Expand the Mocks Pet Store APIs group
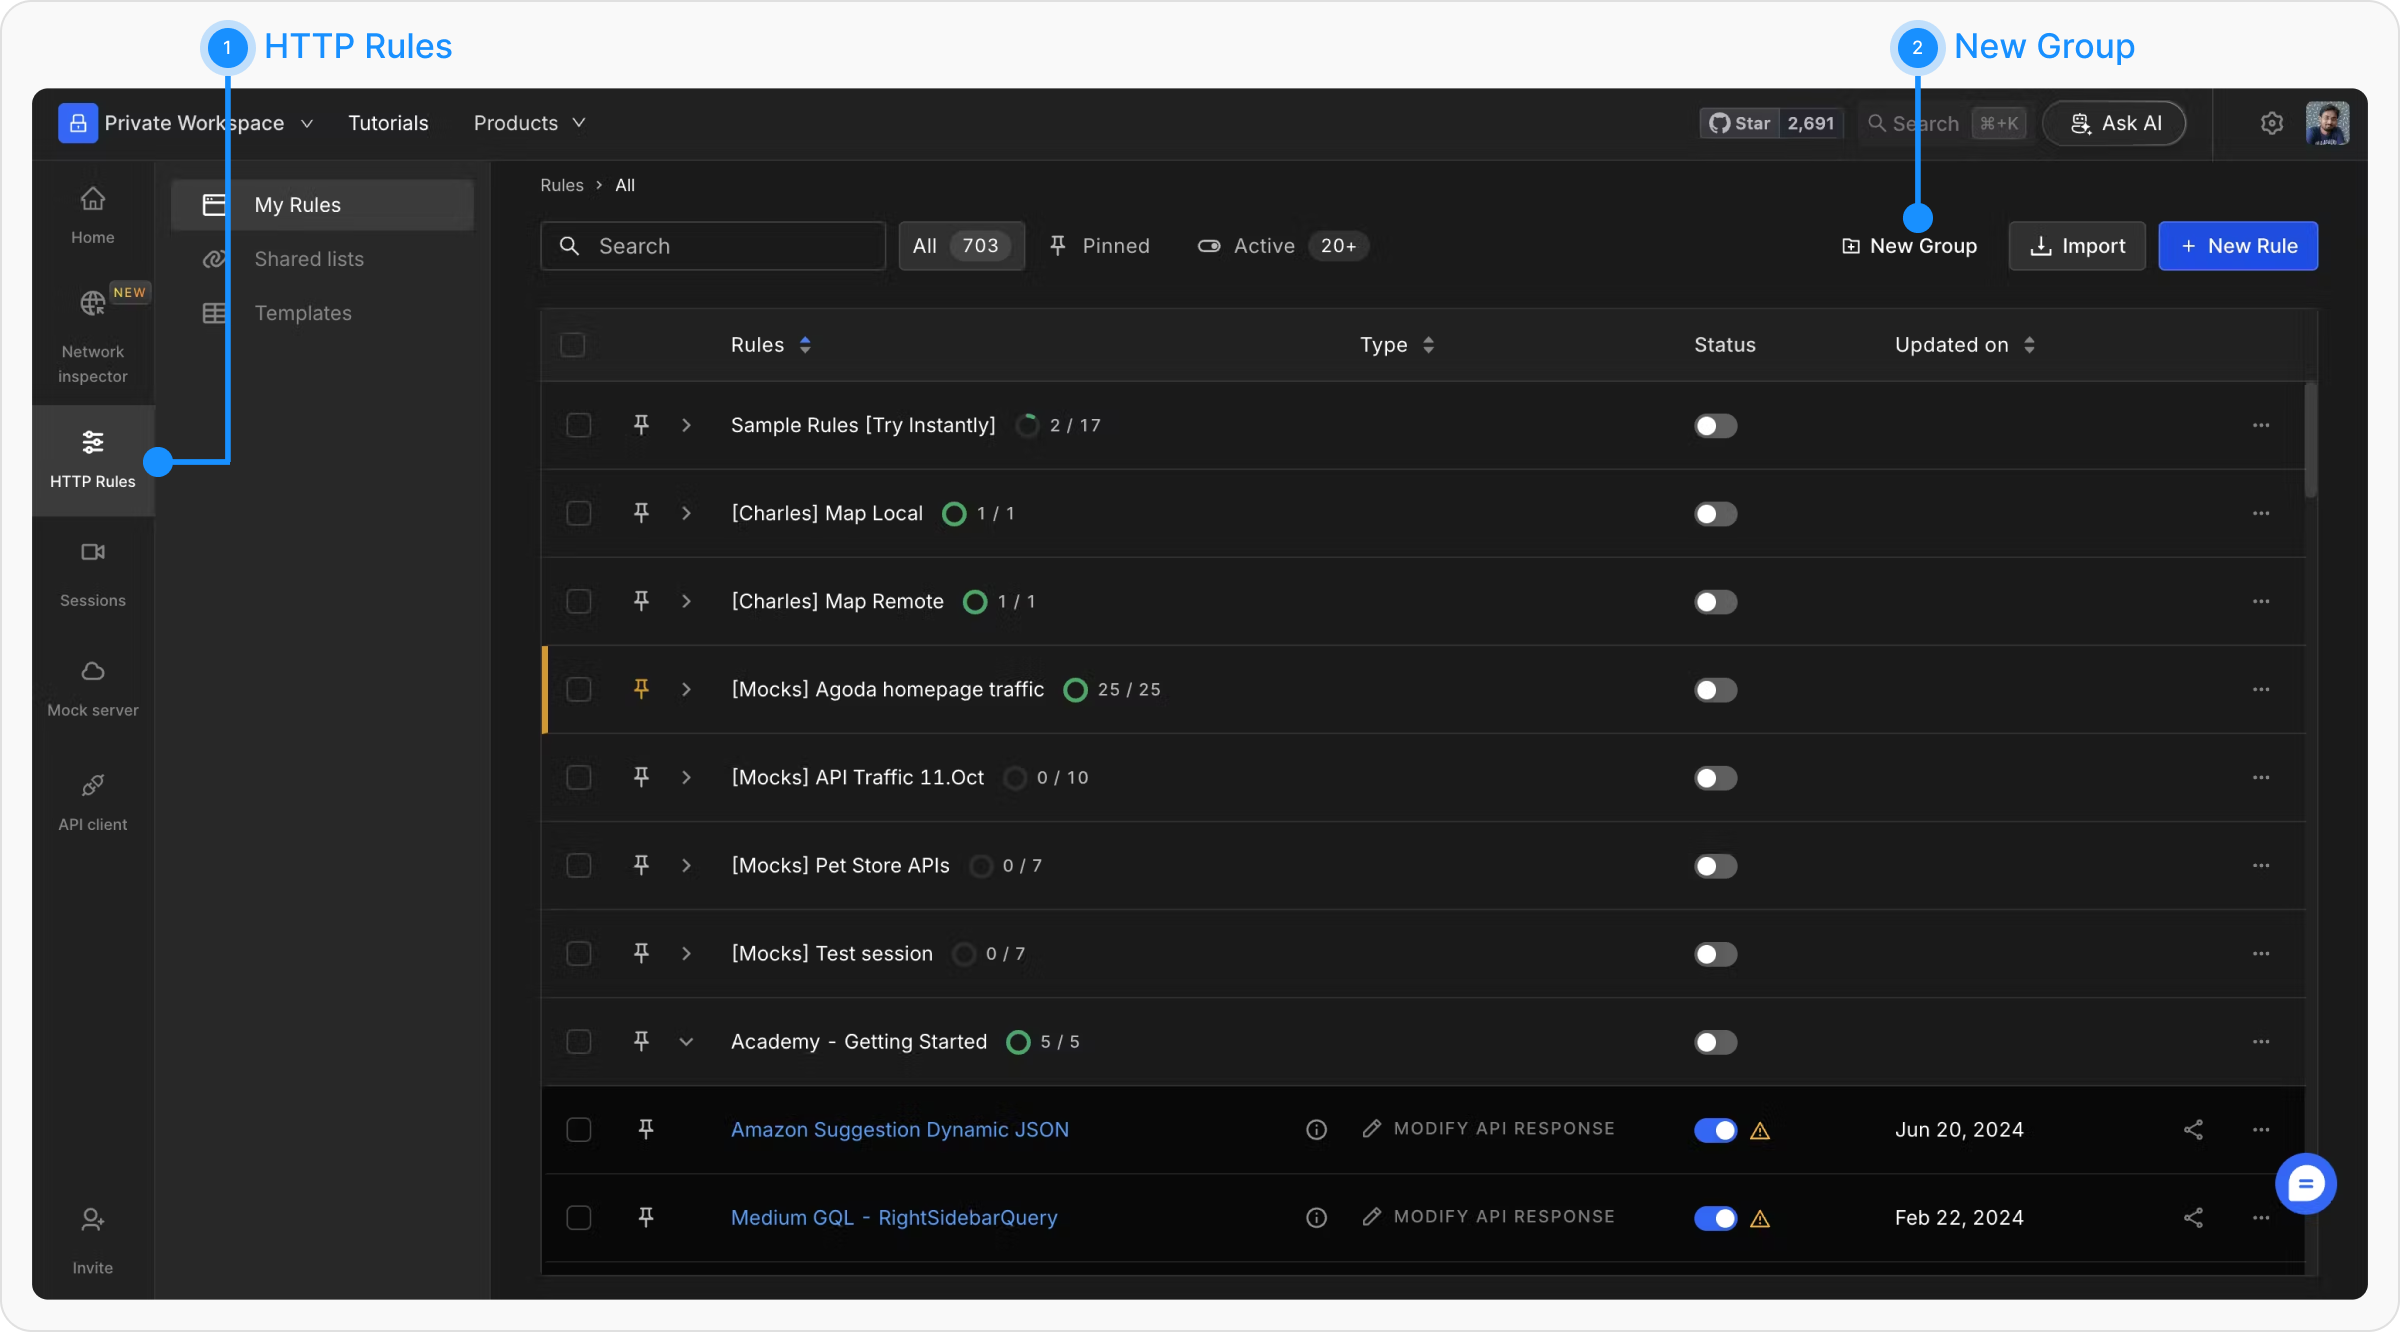Viewport: 2400px width, 1332px height. [x=686, y=866]
